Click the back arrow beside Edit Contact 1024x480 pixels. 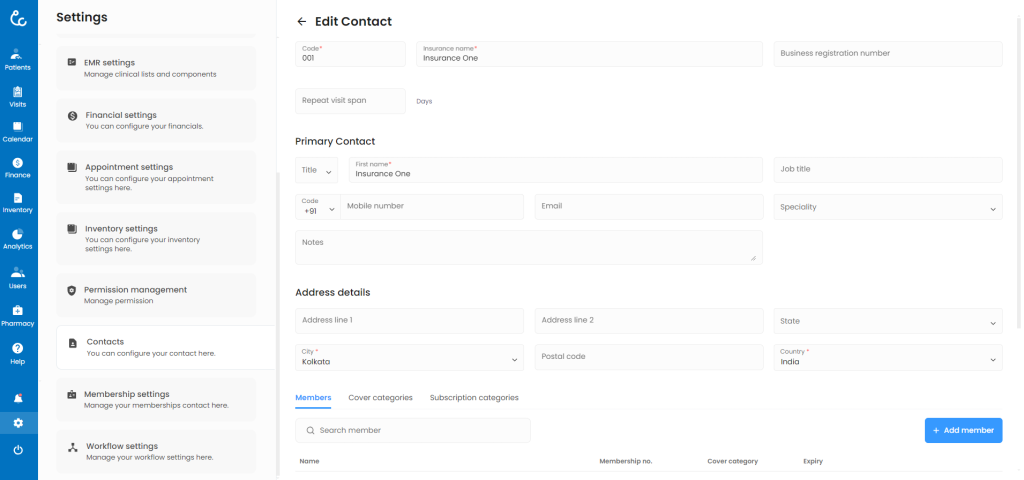(x=302, y=22)
